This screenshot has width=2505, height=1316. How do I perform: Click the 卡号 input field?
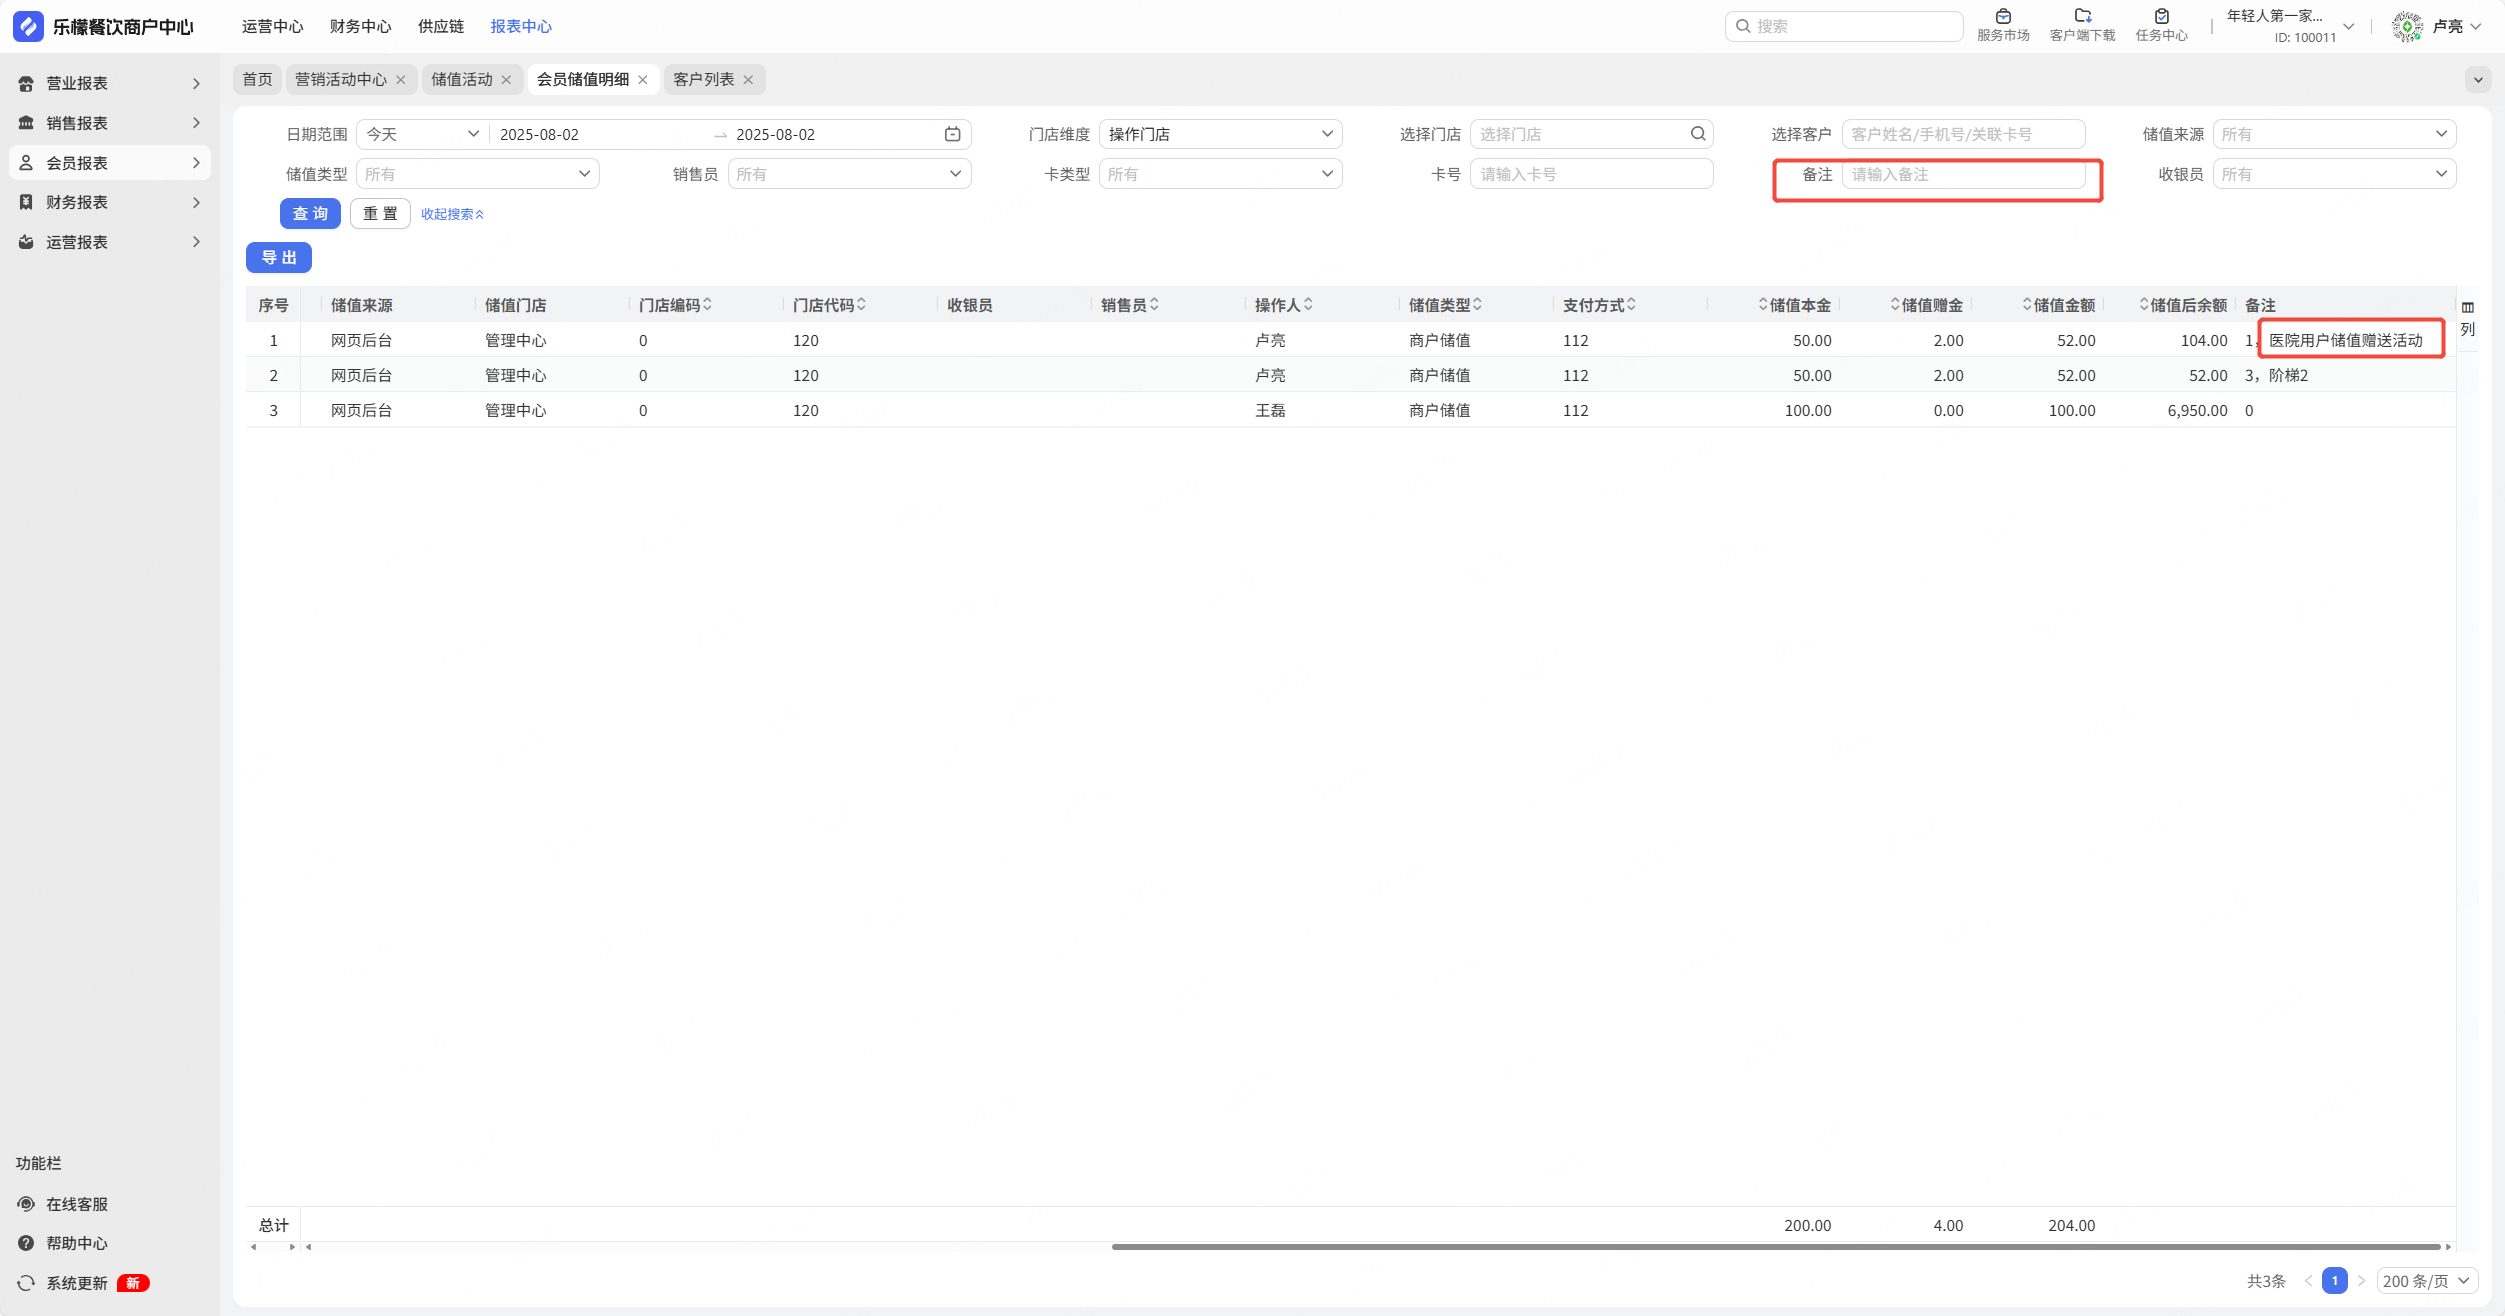1592,174
